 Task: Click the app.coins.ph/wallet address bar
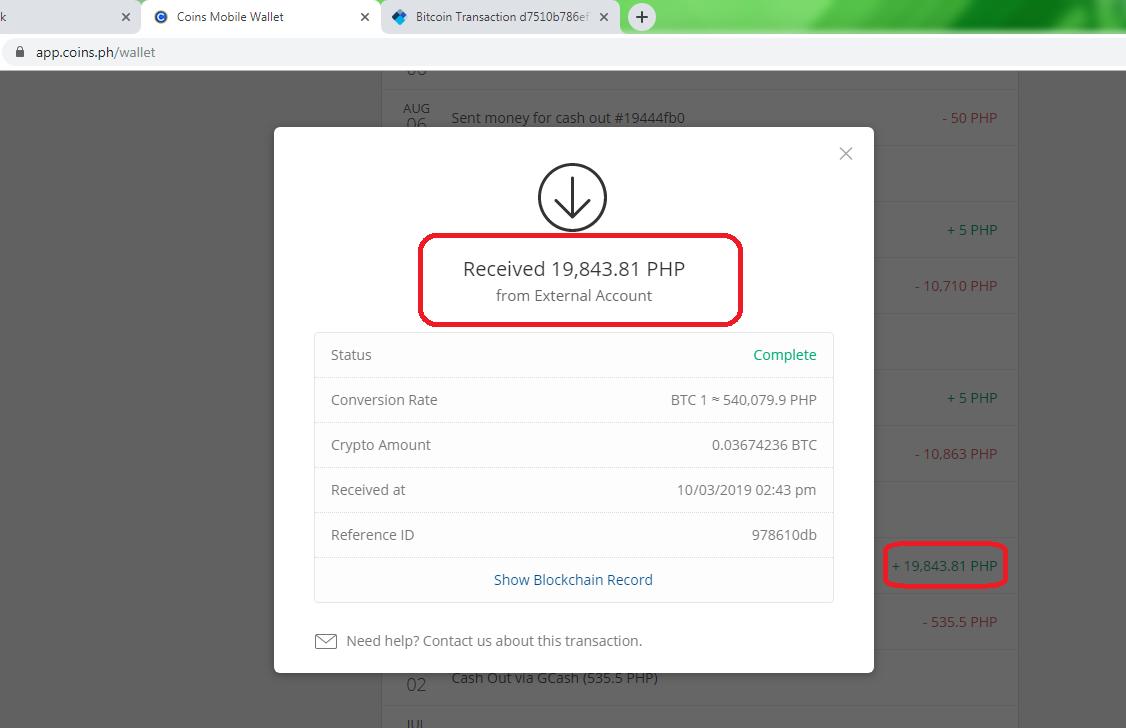pos(563,52)
